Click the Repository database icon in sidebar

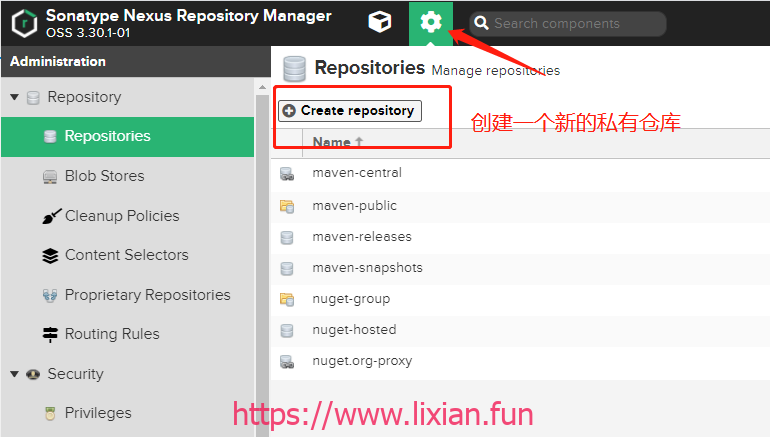pos(33,98)
